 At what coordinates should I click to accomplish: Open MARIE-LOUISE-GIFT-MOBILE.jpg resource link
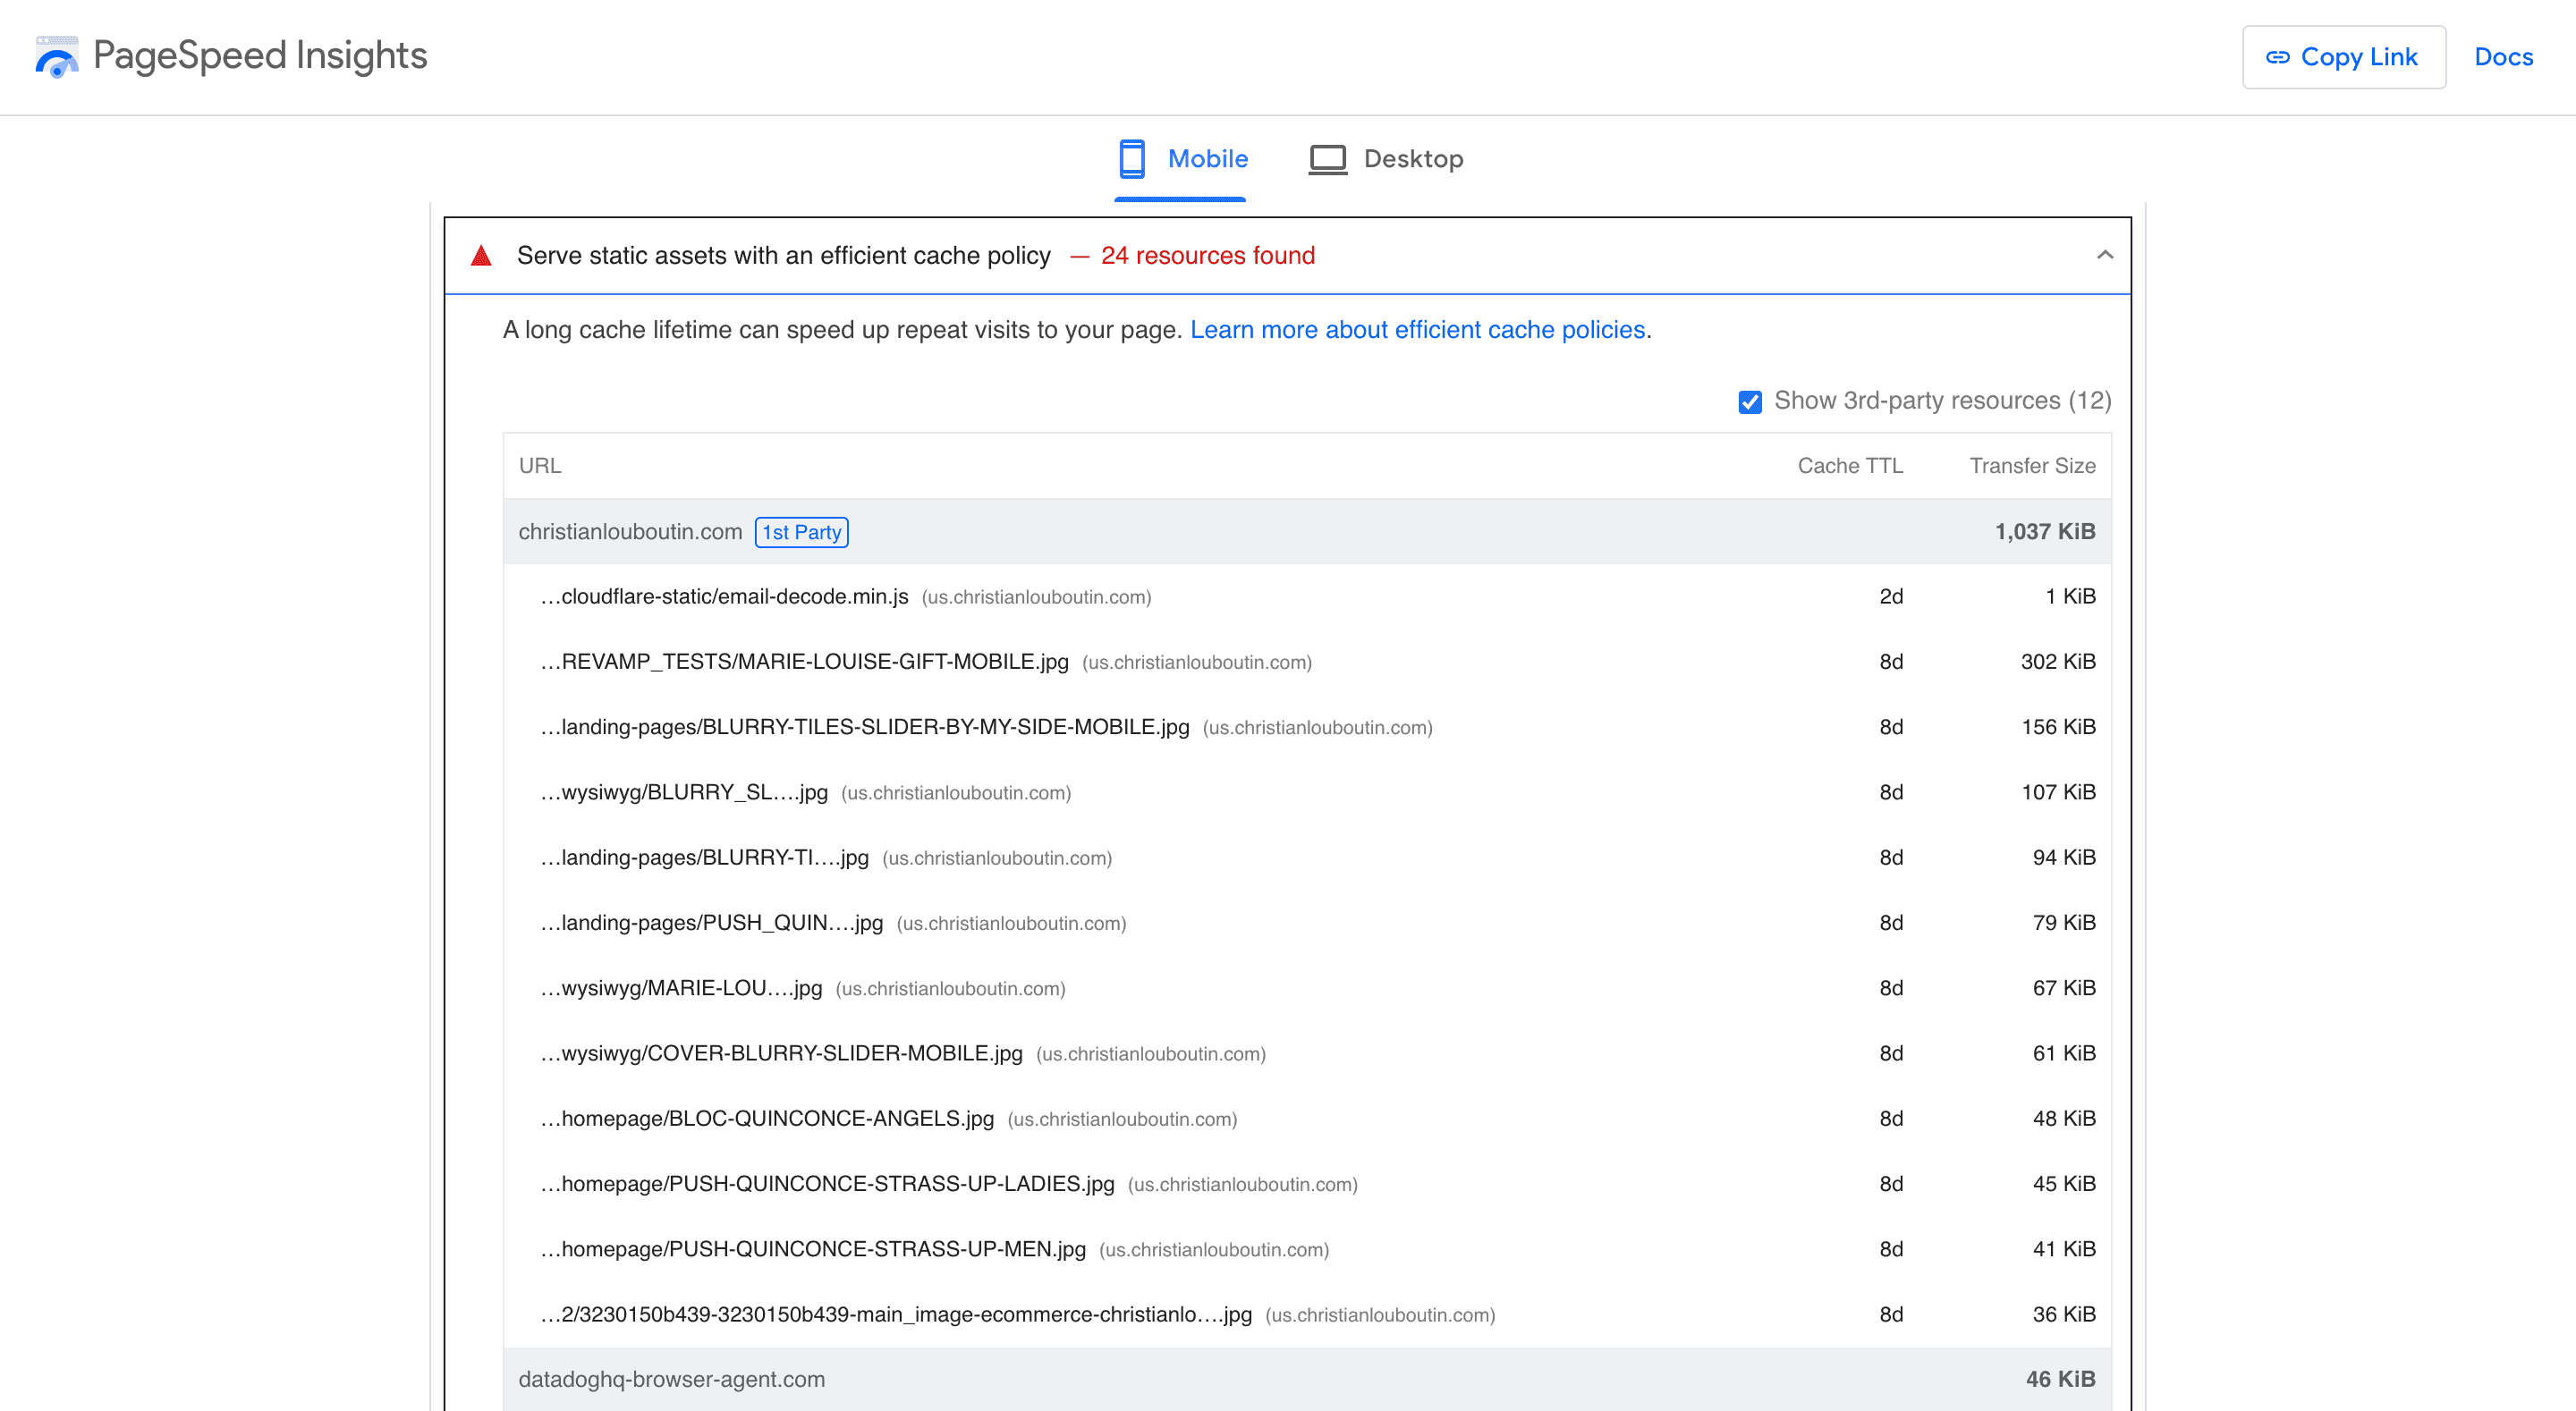tap(804, 661)
